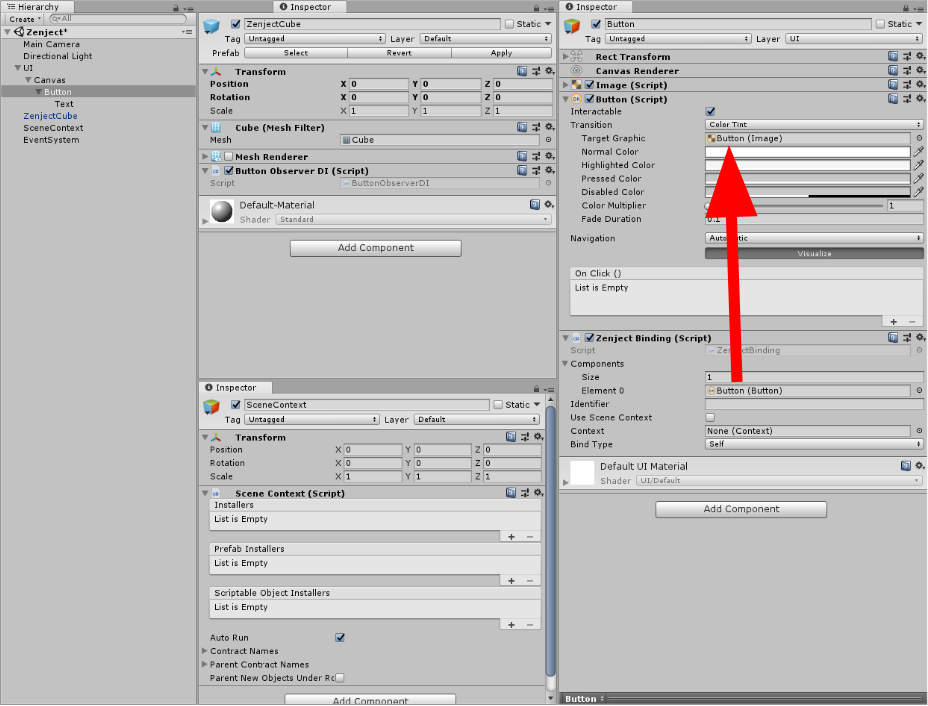Open the Bind Type dropdown

point(813,444)
